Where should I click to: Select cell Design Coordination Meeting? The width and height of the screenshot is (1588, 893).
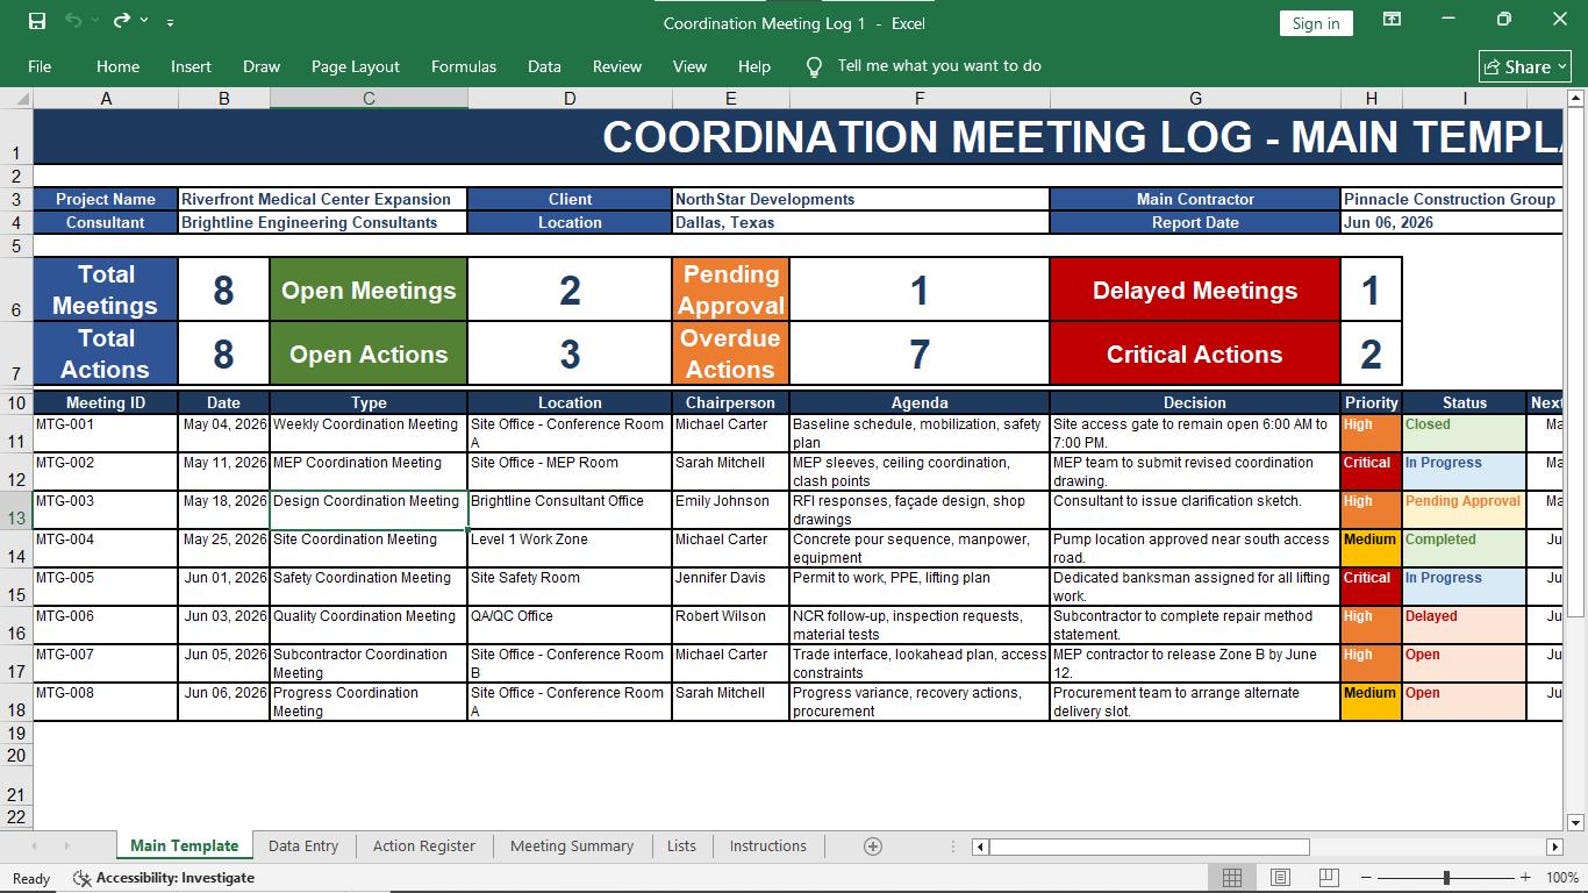(x=368, y=510)
